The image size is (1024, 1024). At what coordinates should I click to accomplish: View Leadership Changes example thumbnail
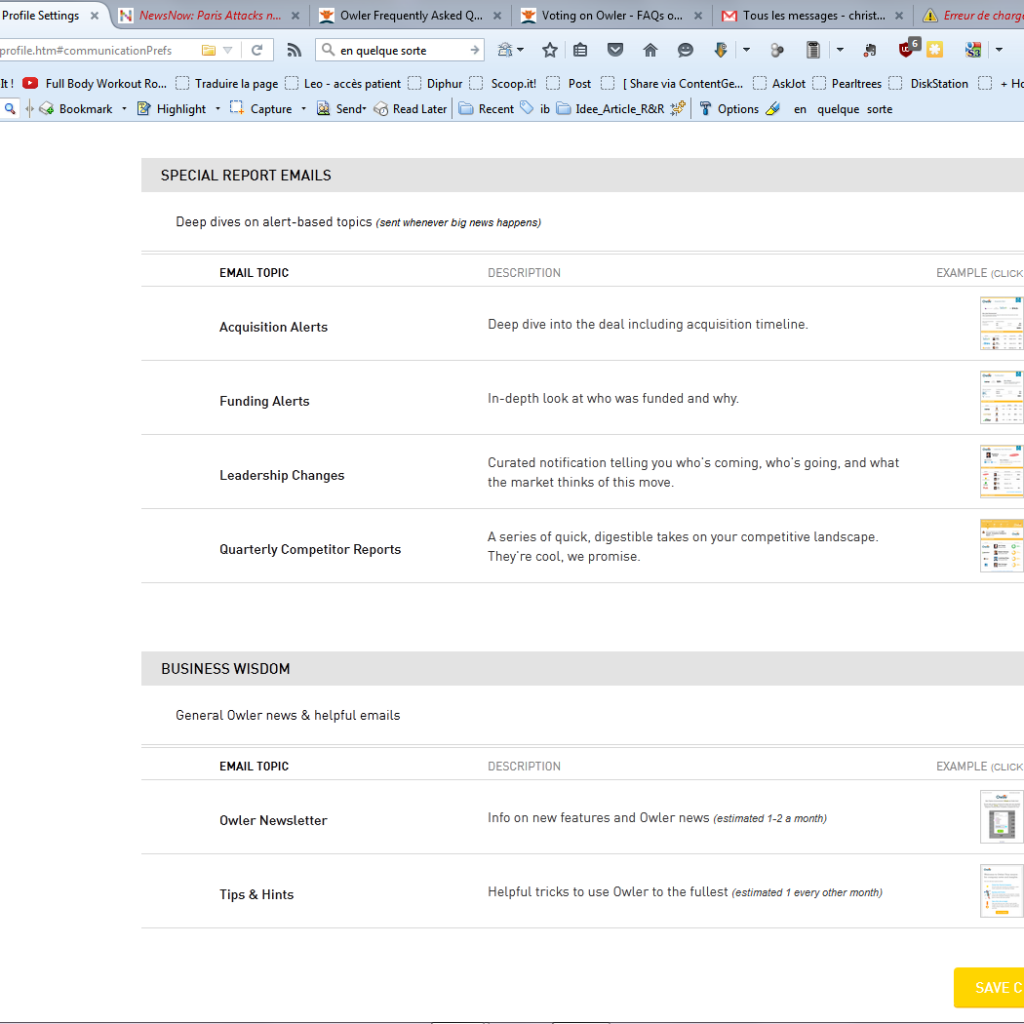click(1002, 472)
